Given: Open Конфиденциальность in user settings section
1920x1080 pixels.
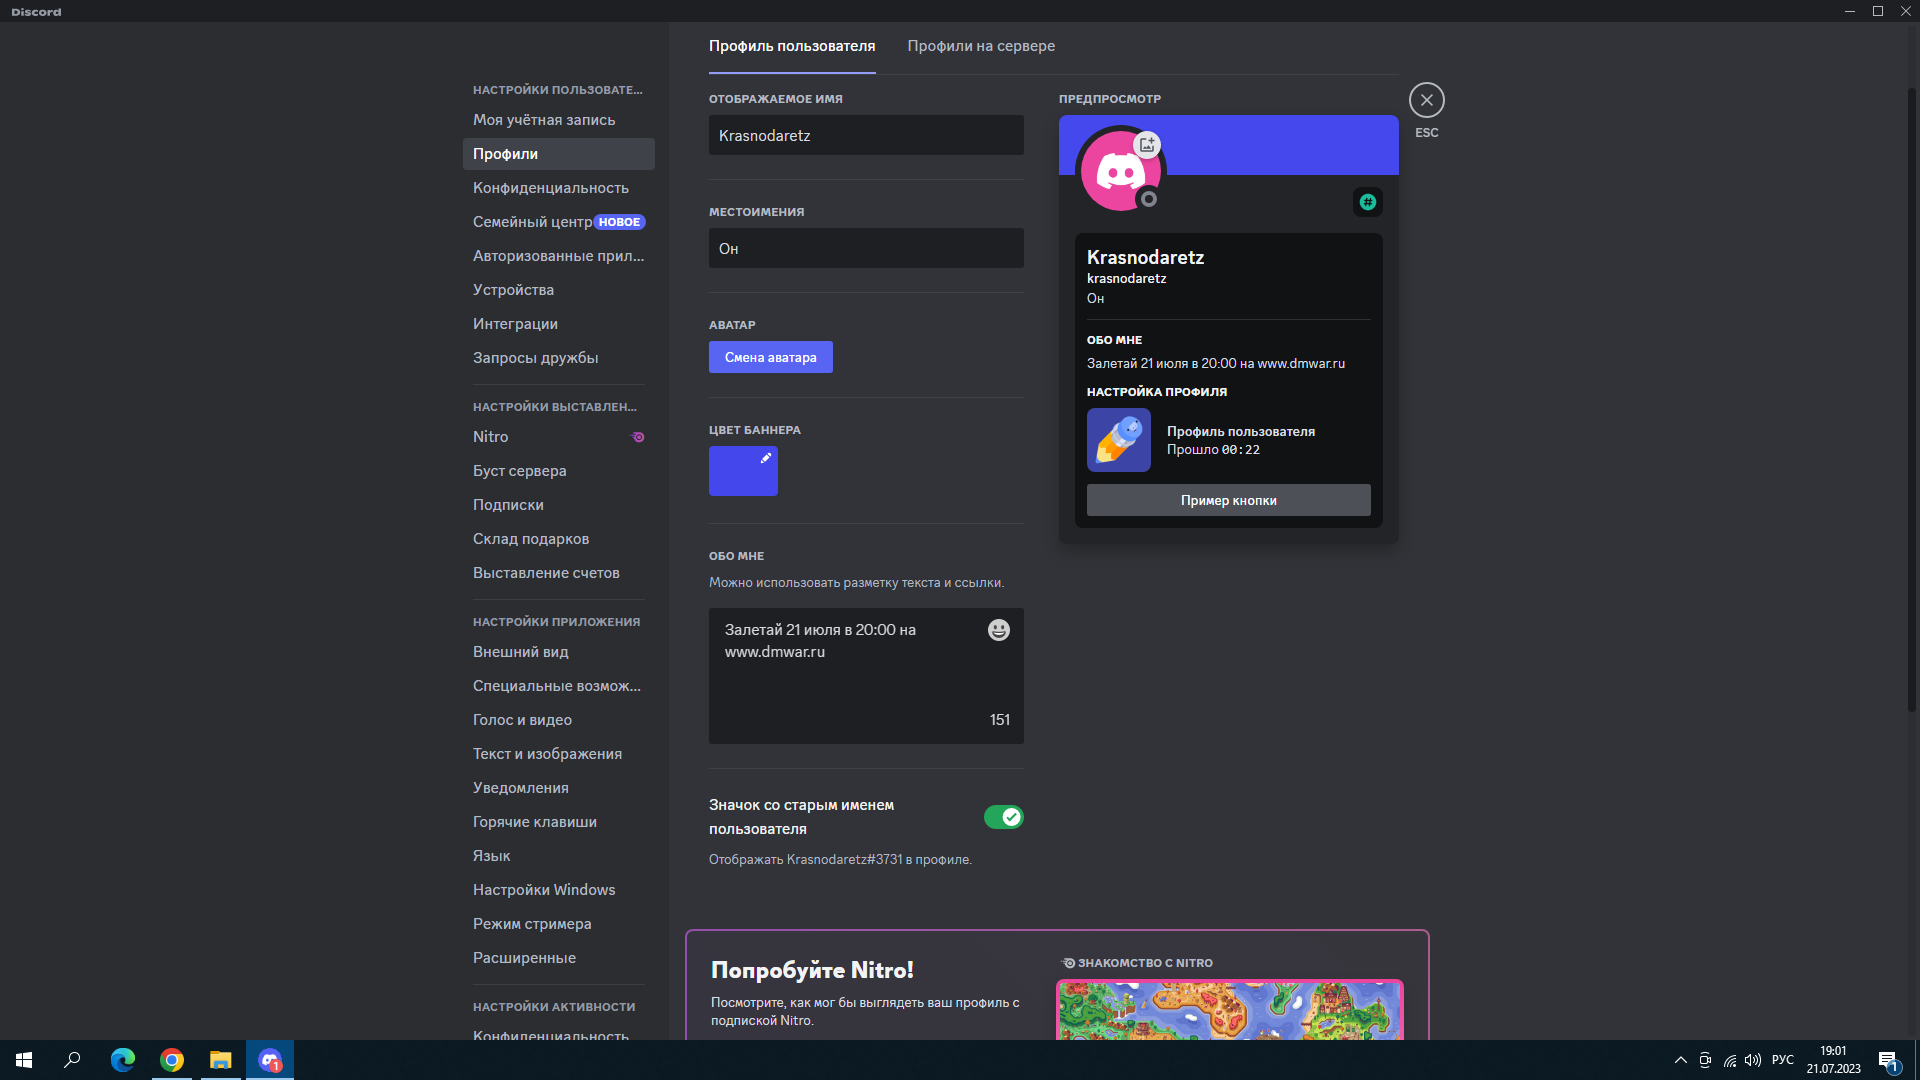Looking at the screenshot, I should (x=558, y=188).
